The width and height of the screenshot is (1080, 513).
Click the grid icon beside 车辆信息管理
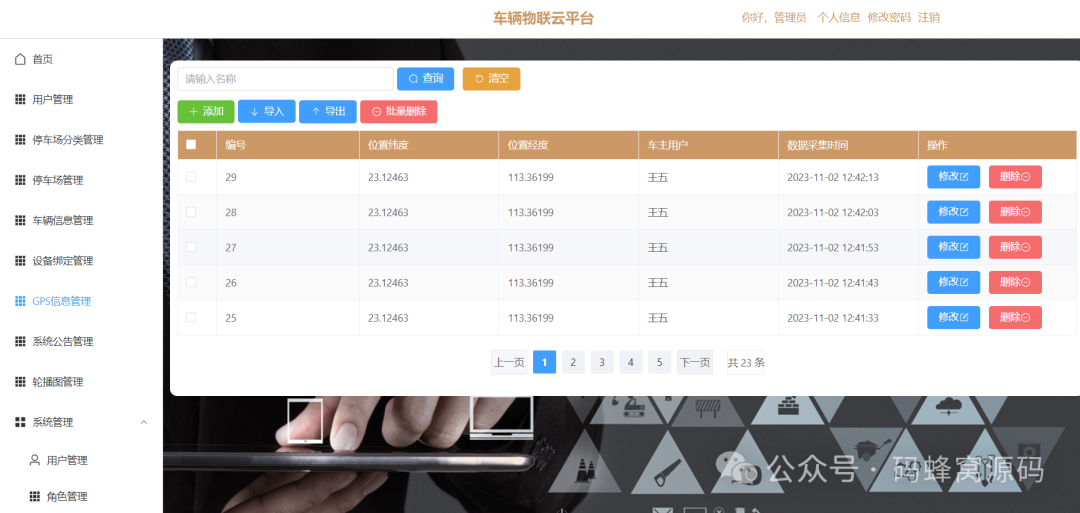click(x=20, y=220)
